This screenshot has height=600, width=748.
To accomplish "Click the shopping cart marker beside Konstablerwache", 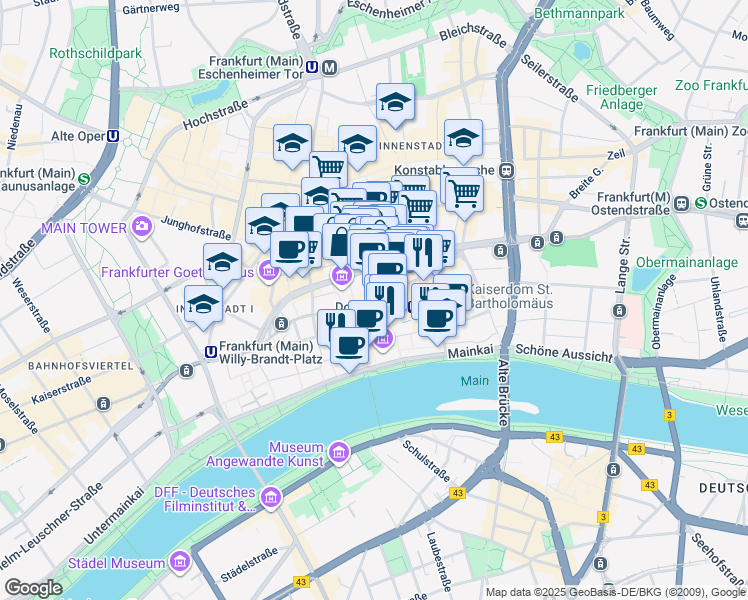I will tap(464, 197).
